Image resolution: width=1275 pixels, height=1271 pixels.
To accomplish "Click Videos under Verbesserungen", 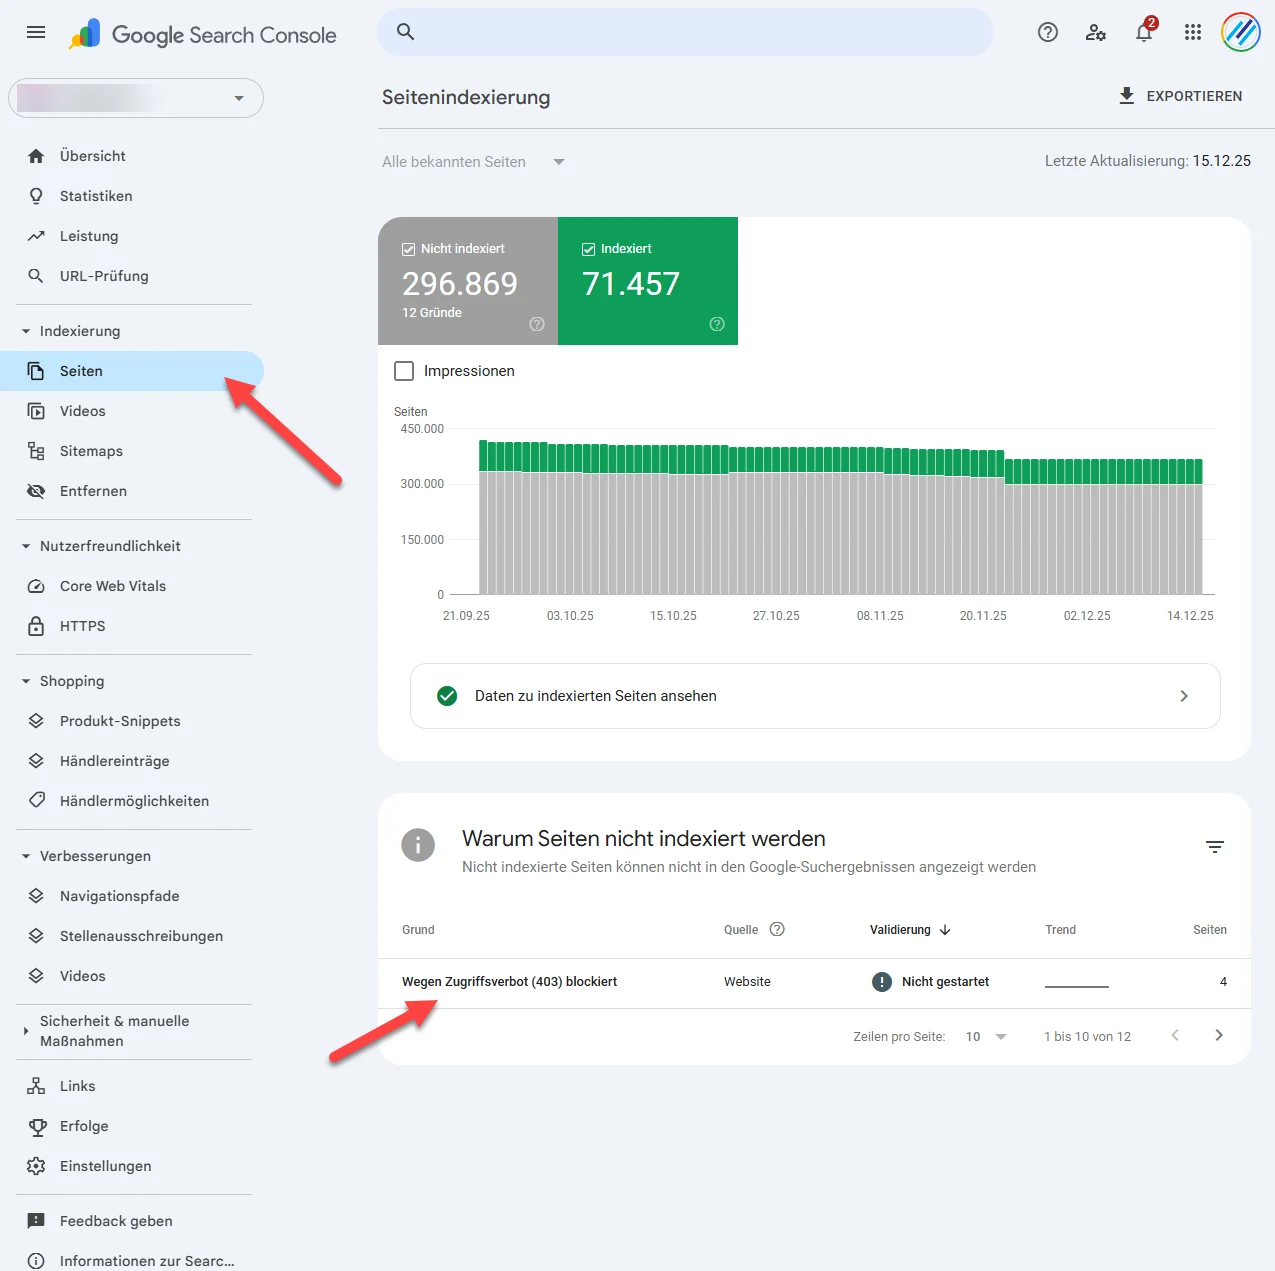I will (132, 976).
